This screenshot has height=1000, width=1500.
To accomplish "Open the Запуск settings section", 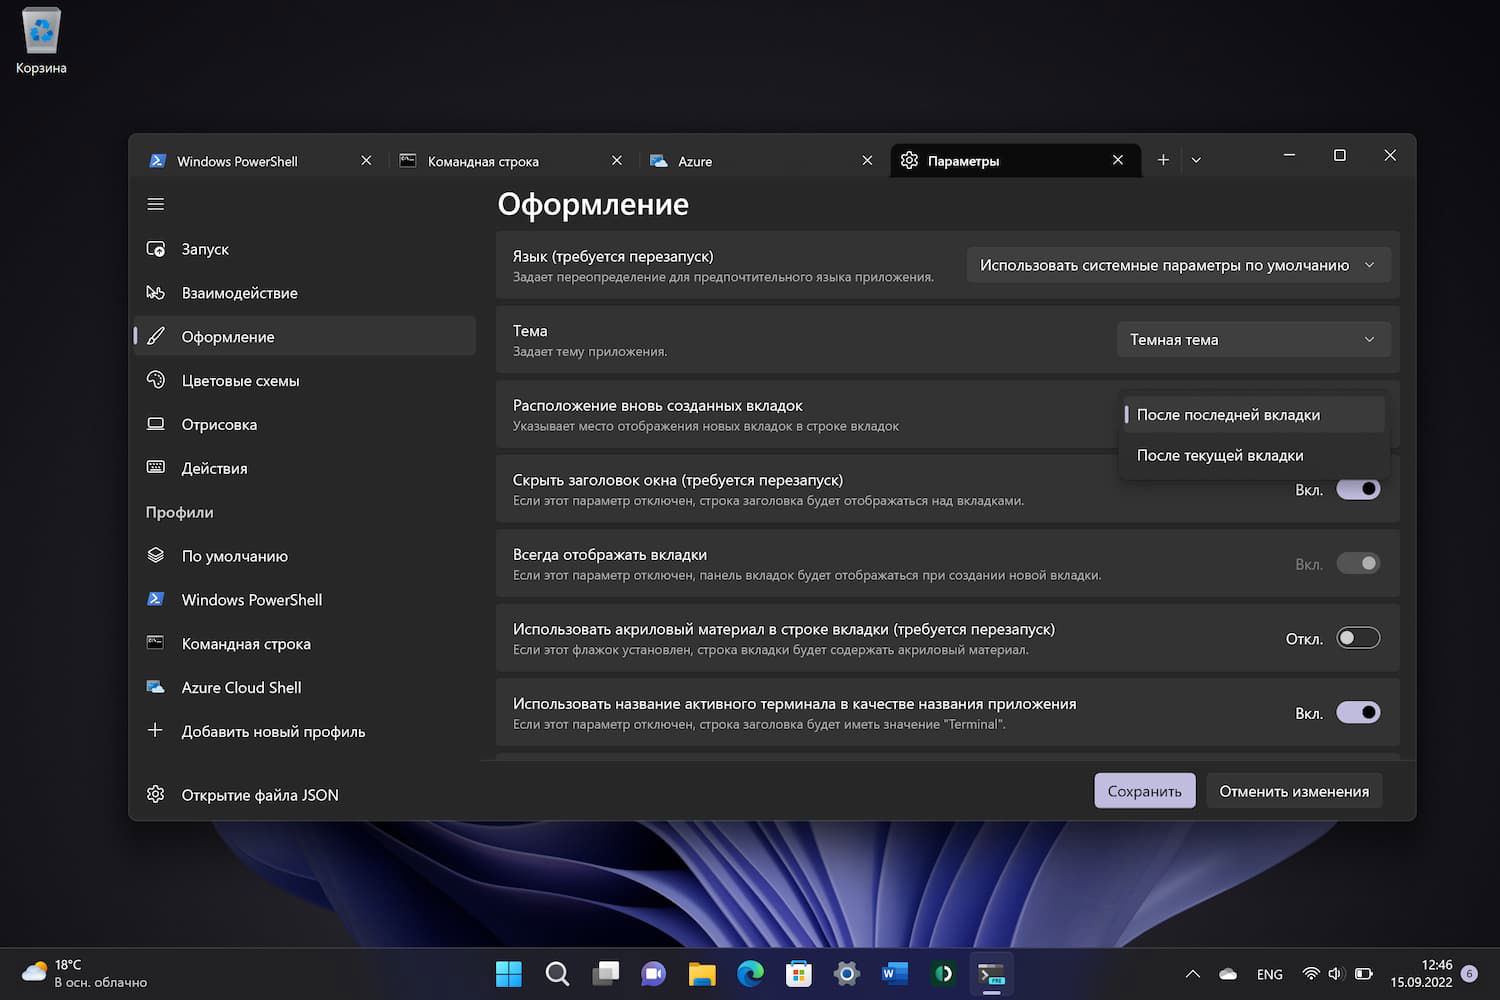I will point(205,249).
